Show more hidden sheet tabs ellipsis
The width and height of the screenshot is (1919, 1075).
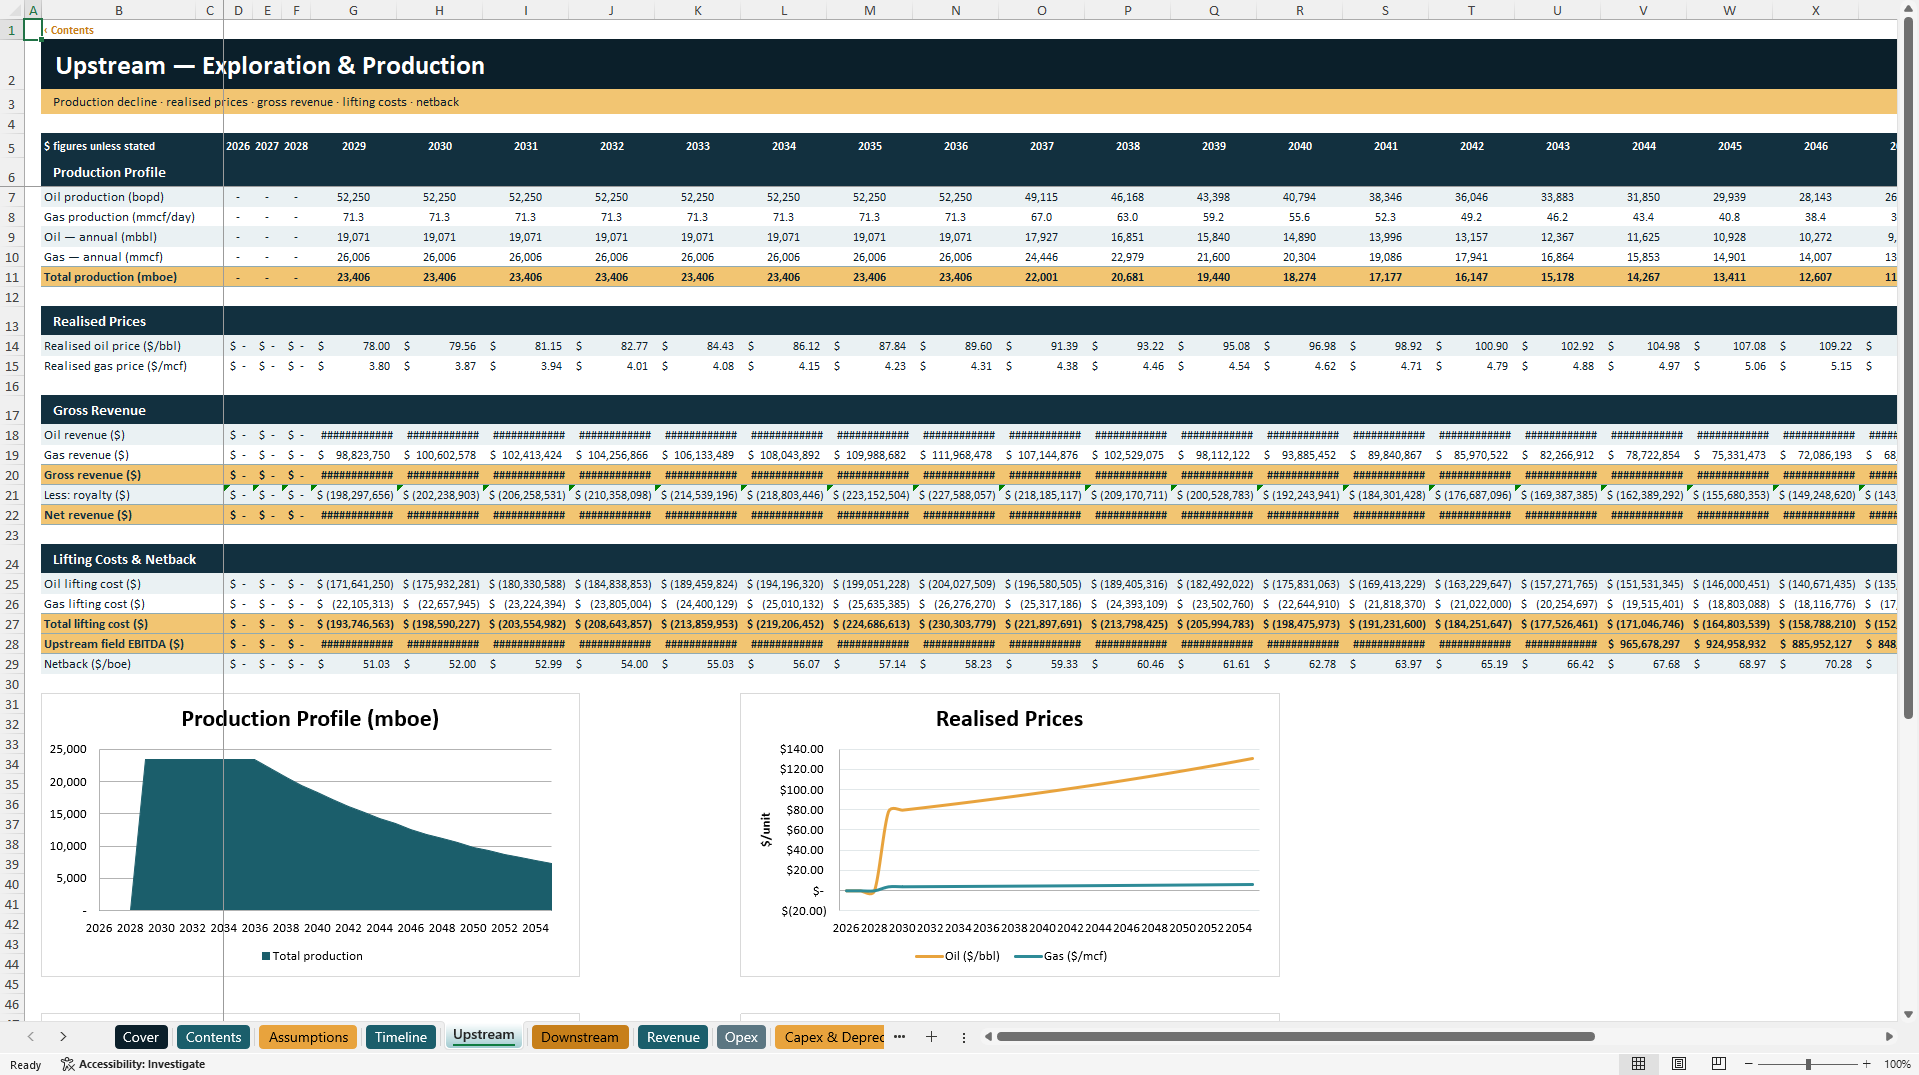point(899,1037)
